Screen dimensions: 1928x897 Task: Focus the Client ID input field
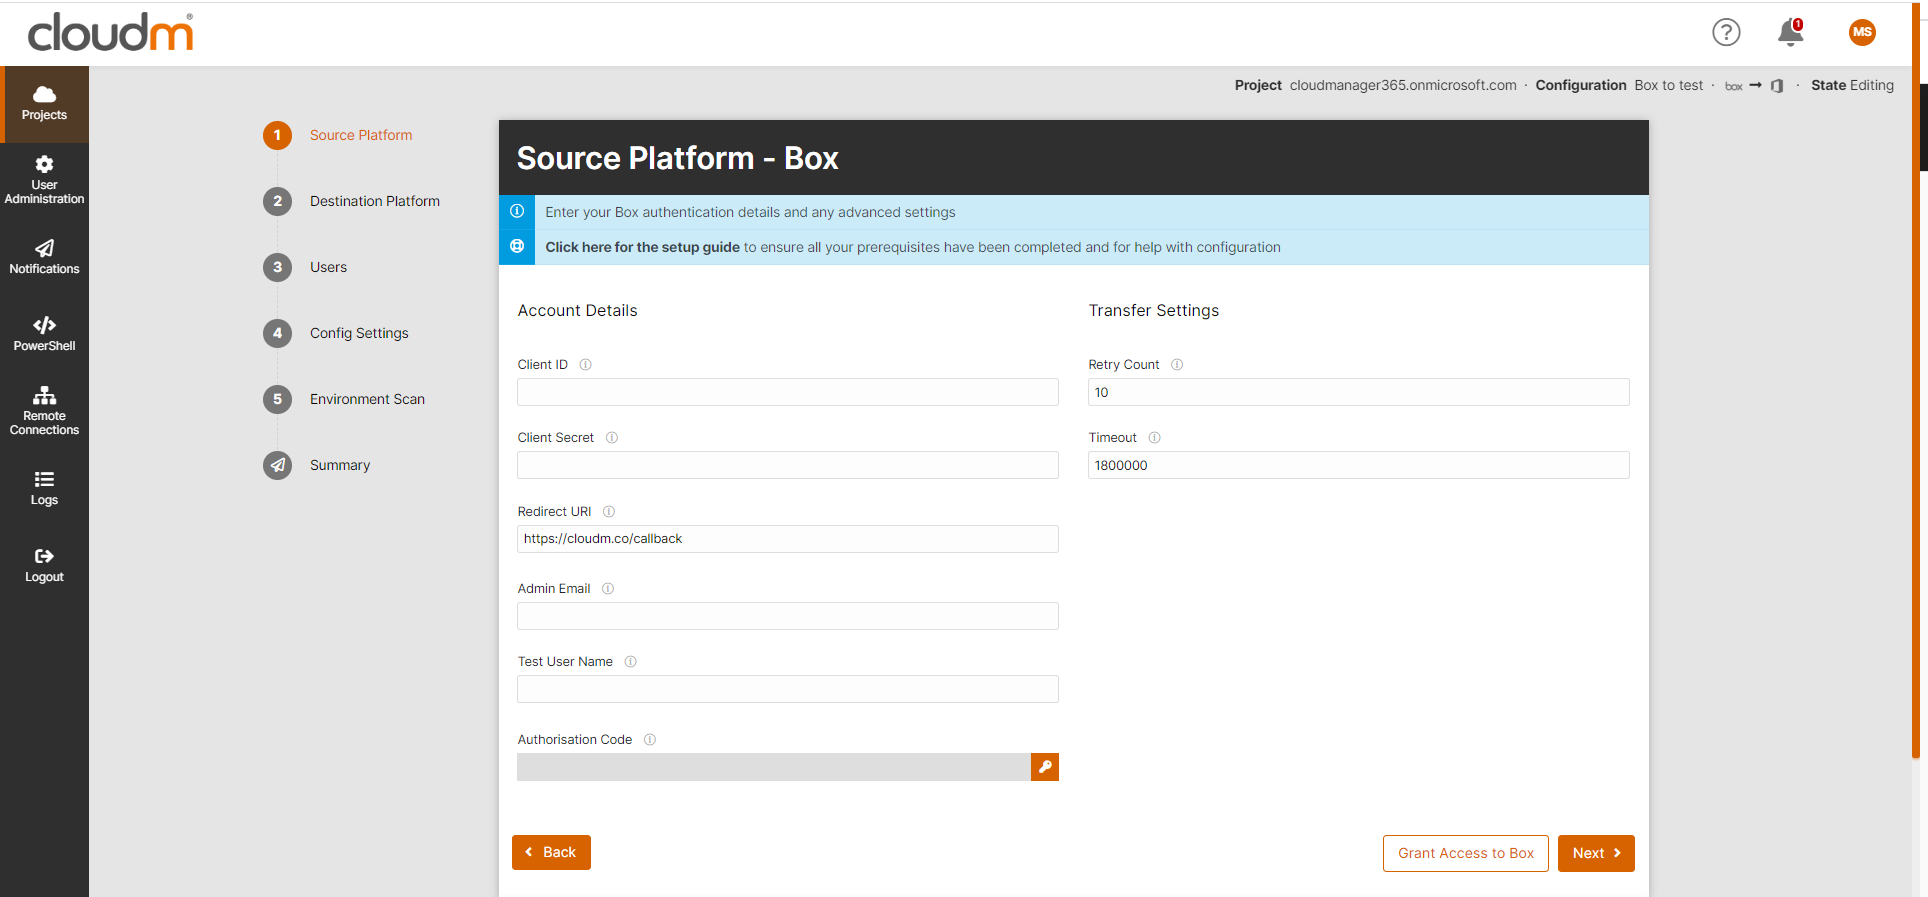pos(788,392)
